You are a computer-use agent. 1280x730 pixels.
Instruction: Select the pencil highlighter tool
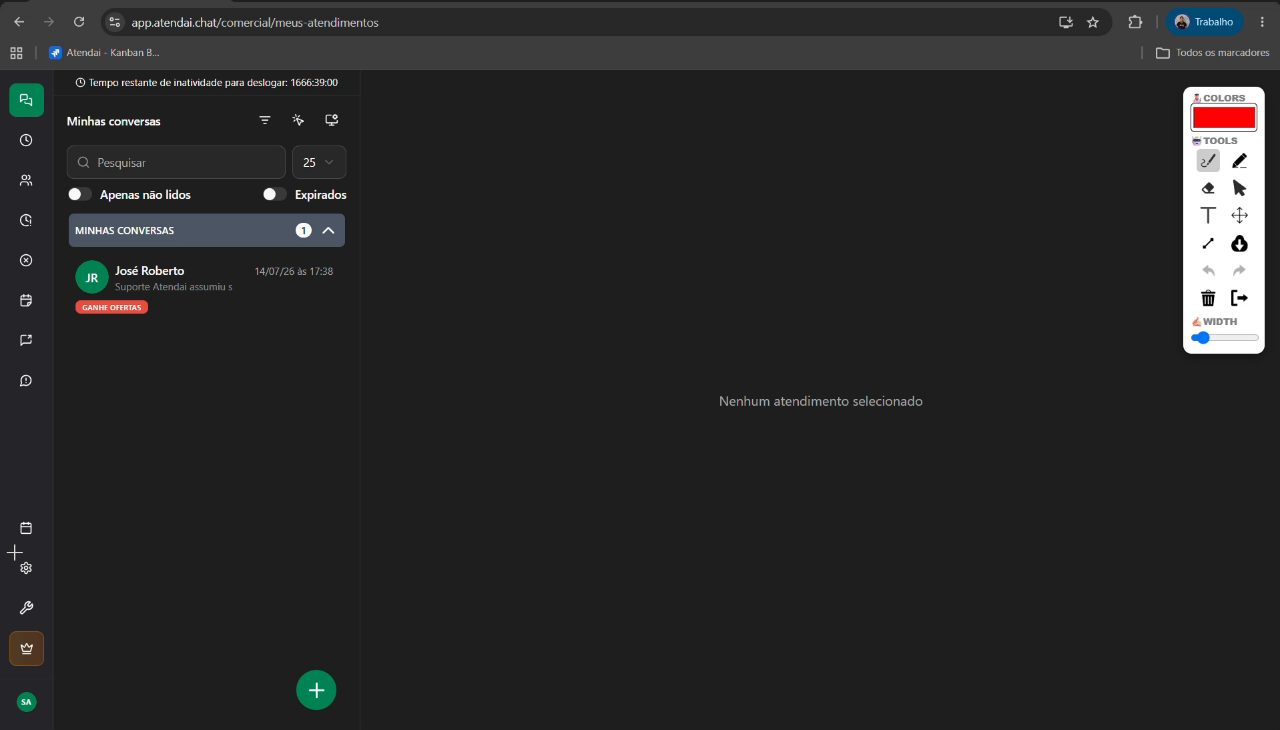pos(1240,161)
